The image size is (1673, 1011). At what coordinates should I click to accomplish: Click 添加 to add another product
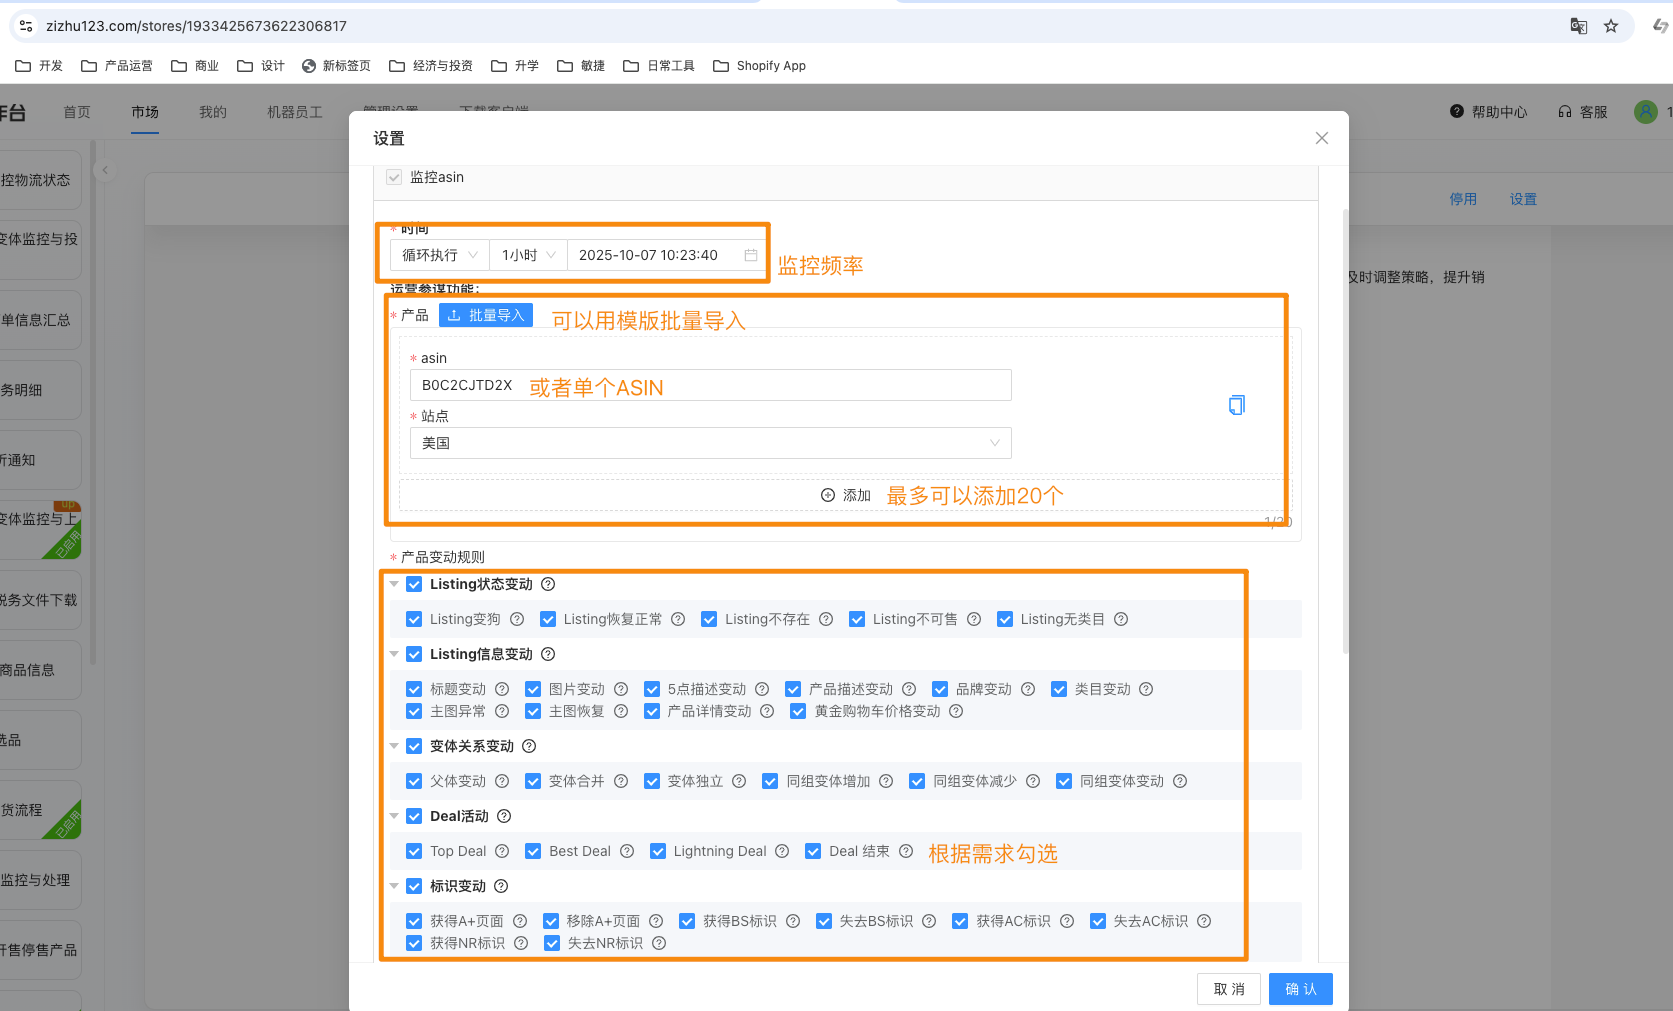pos(846,495)
